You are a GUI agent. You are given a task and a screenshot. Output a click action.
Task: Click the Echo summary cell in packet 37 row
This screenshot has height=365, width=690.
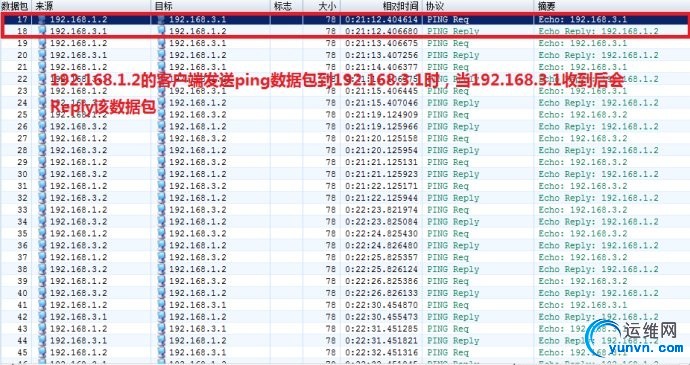583,257
